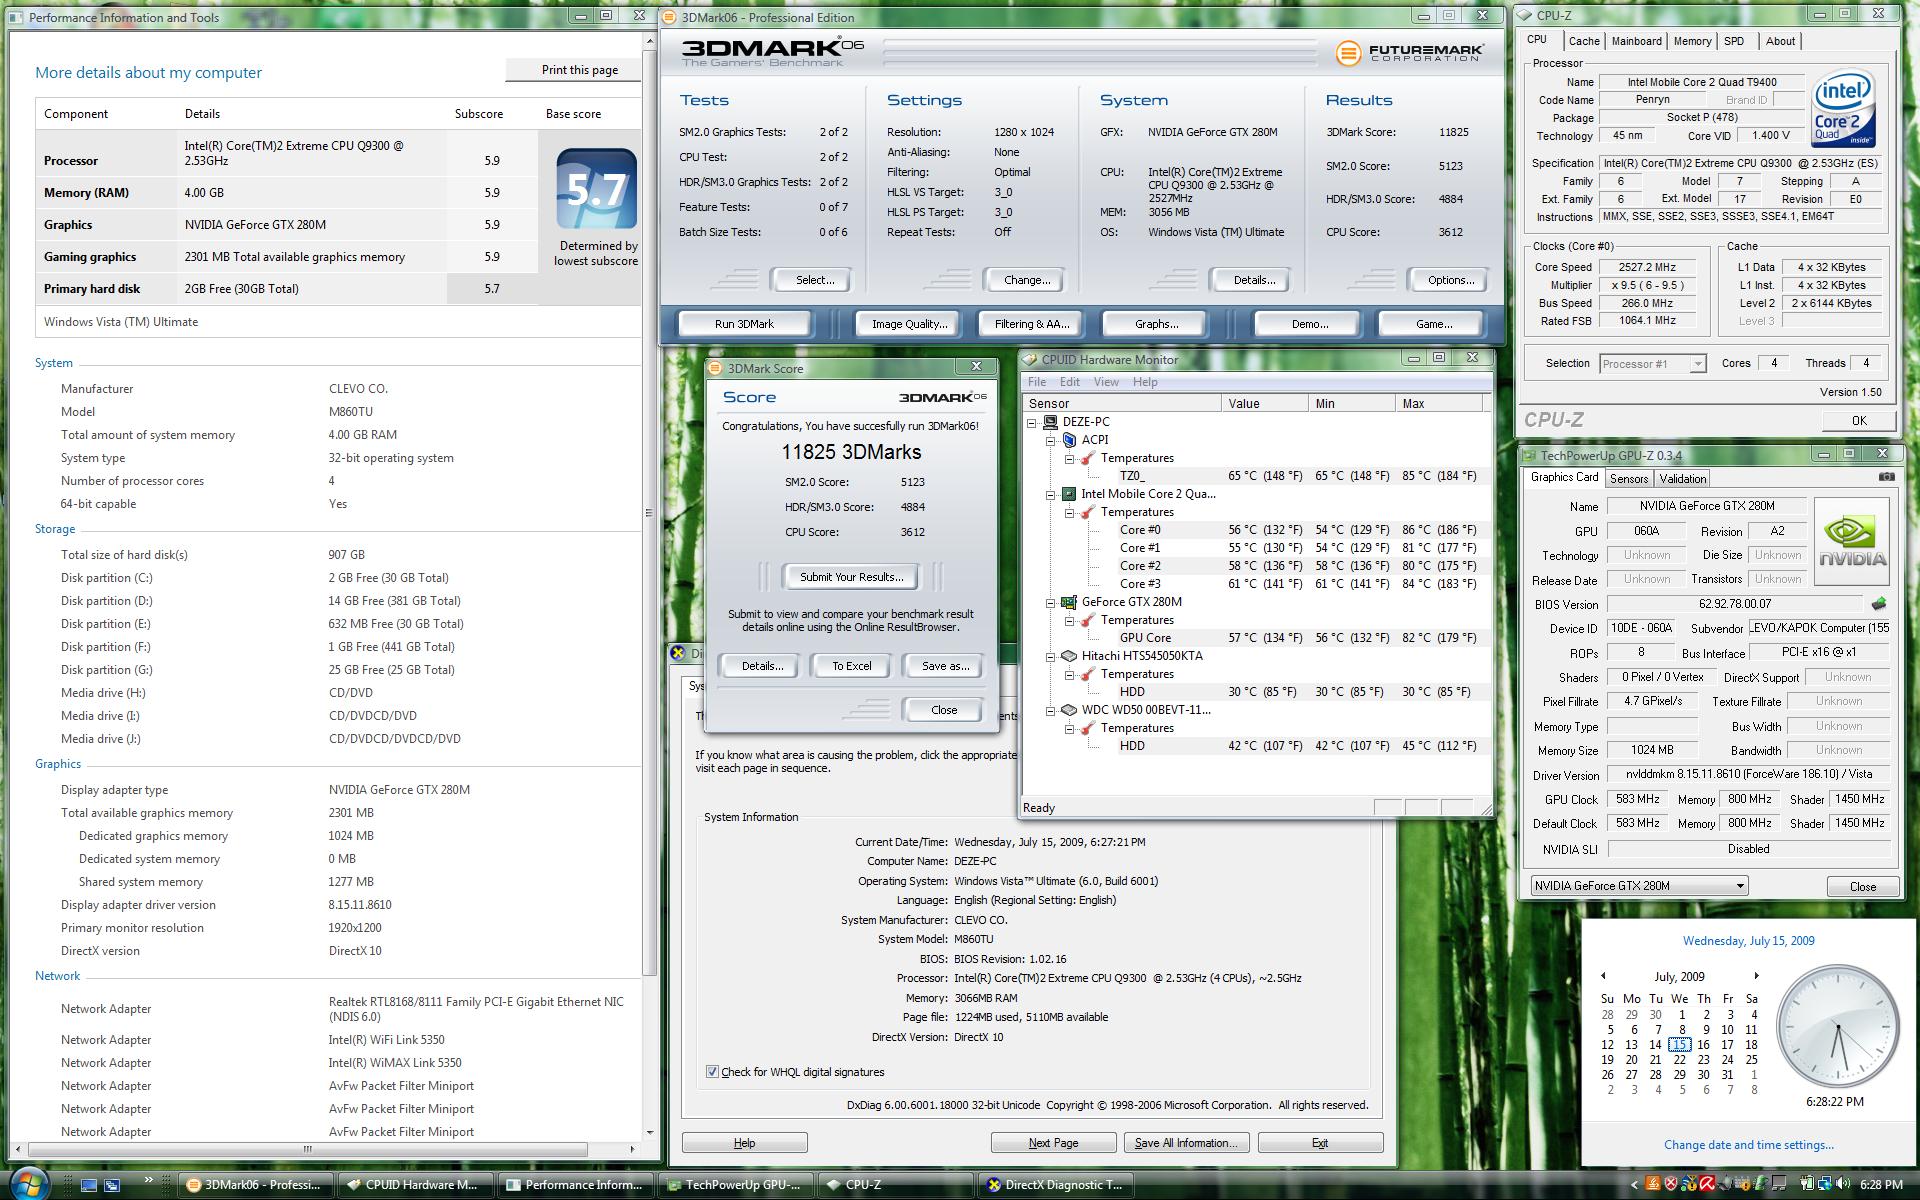
Task: Click thermometer icon under Hitachi drive node
Action: point(1088,674)
